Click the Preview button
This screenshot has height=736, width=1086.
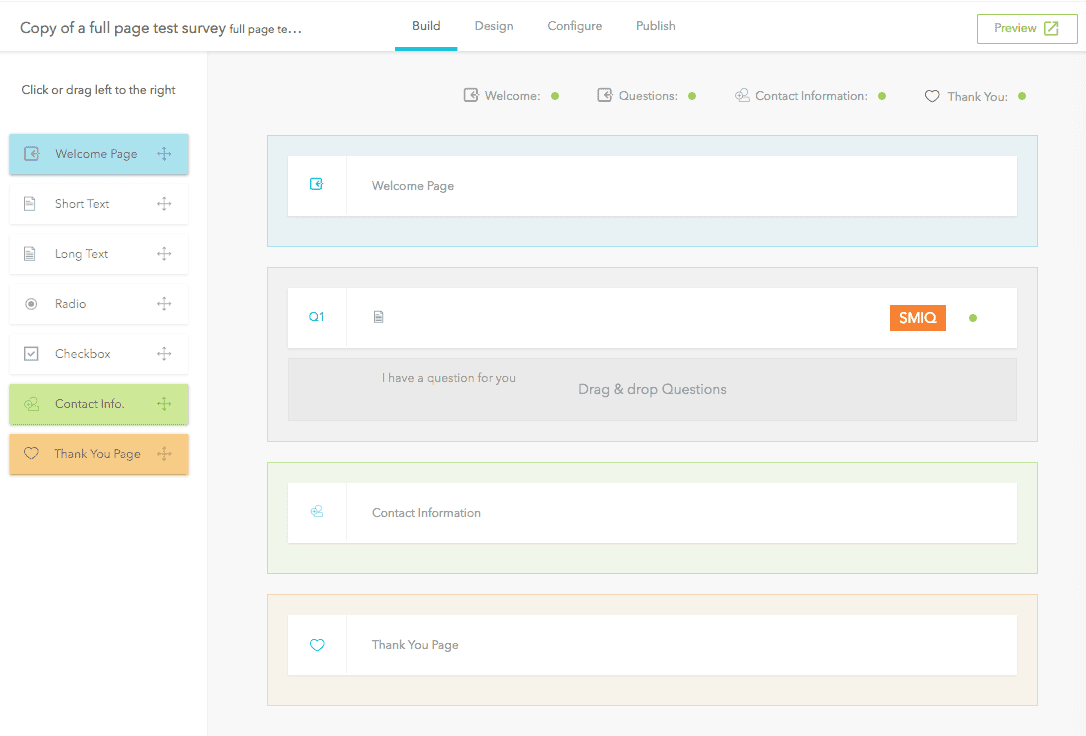click(x=1027, y=28)
